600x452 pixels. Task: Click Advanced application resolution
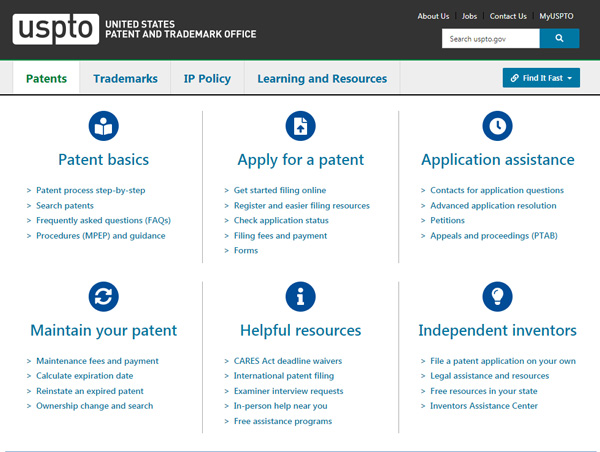pos(493,206)
